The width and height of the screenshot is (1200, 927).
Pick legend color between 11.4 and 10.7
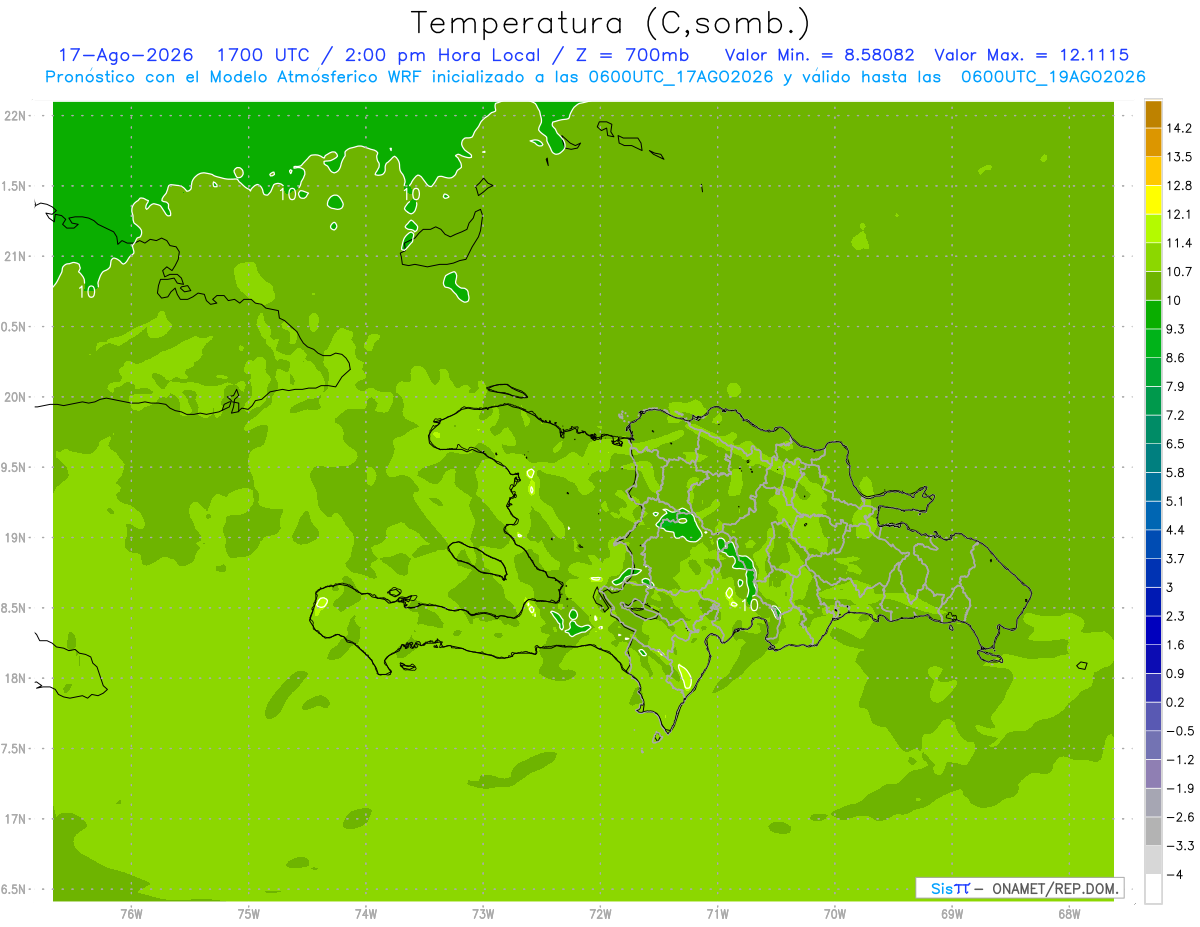(x=1154, y=257)
